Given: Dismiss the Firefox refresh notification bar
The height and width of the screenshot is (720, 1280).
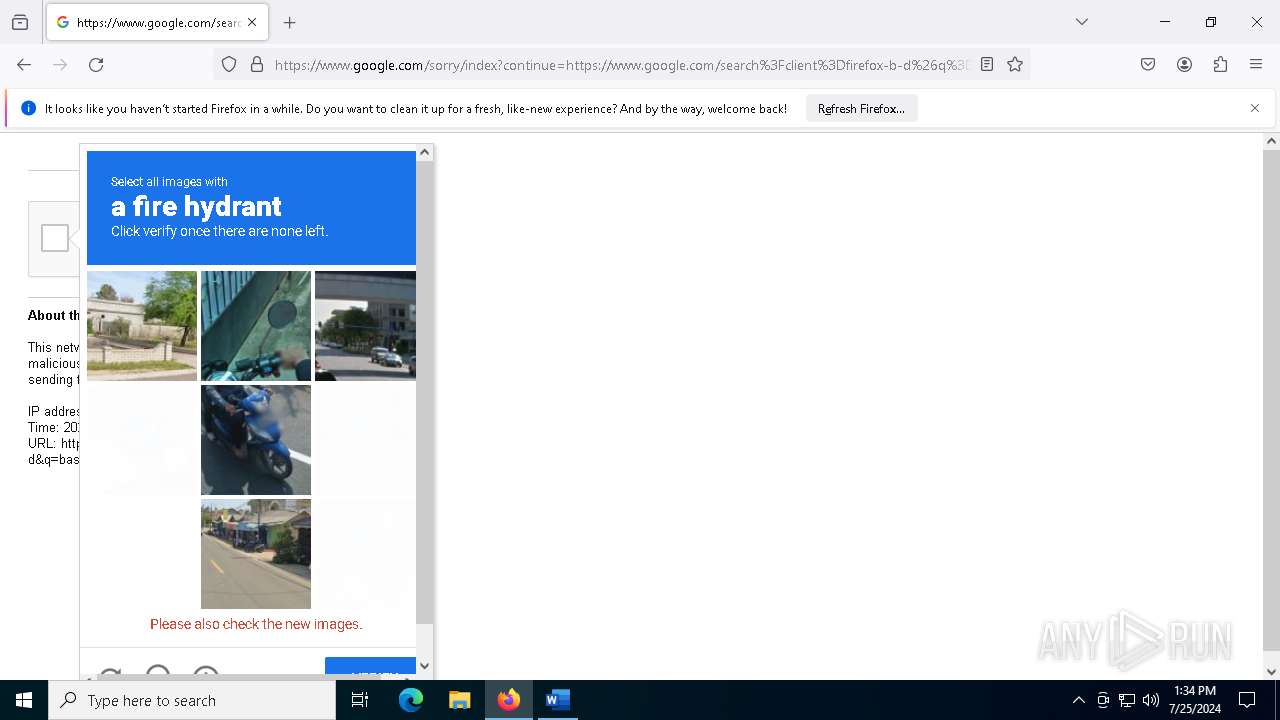Looking at the screenshot, I should click(x=1255, y=108).
